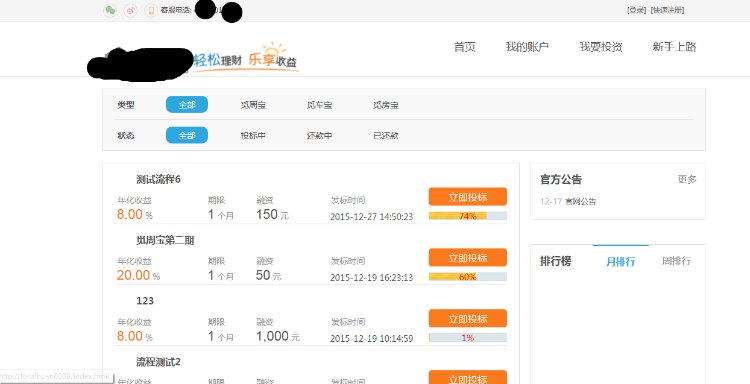750x384 pixels.
Task: Click 立即投标 for 流程测试2
Action: (x=468, y=377)
